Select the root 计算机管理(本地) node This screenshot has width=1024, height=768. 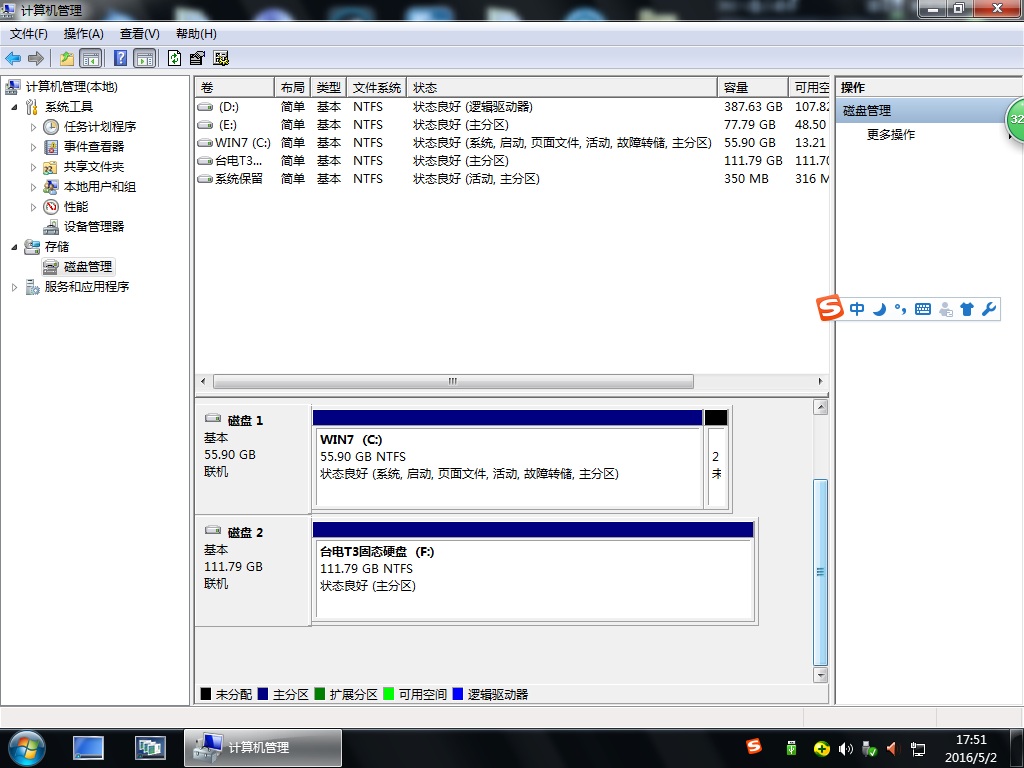tap(72, 86)
